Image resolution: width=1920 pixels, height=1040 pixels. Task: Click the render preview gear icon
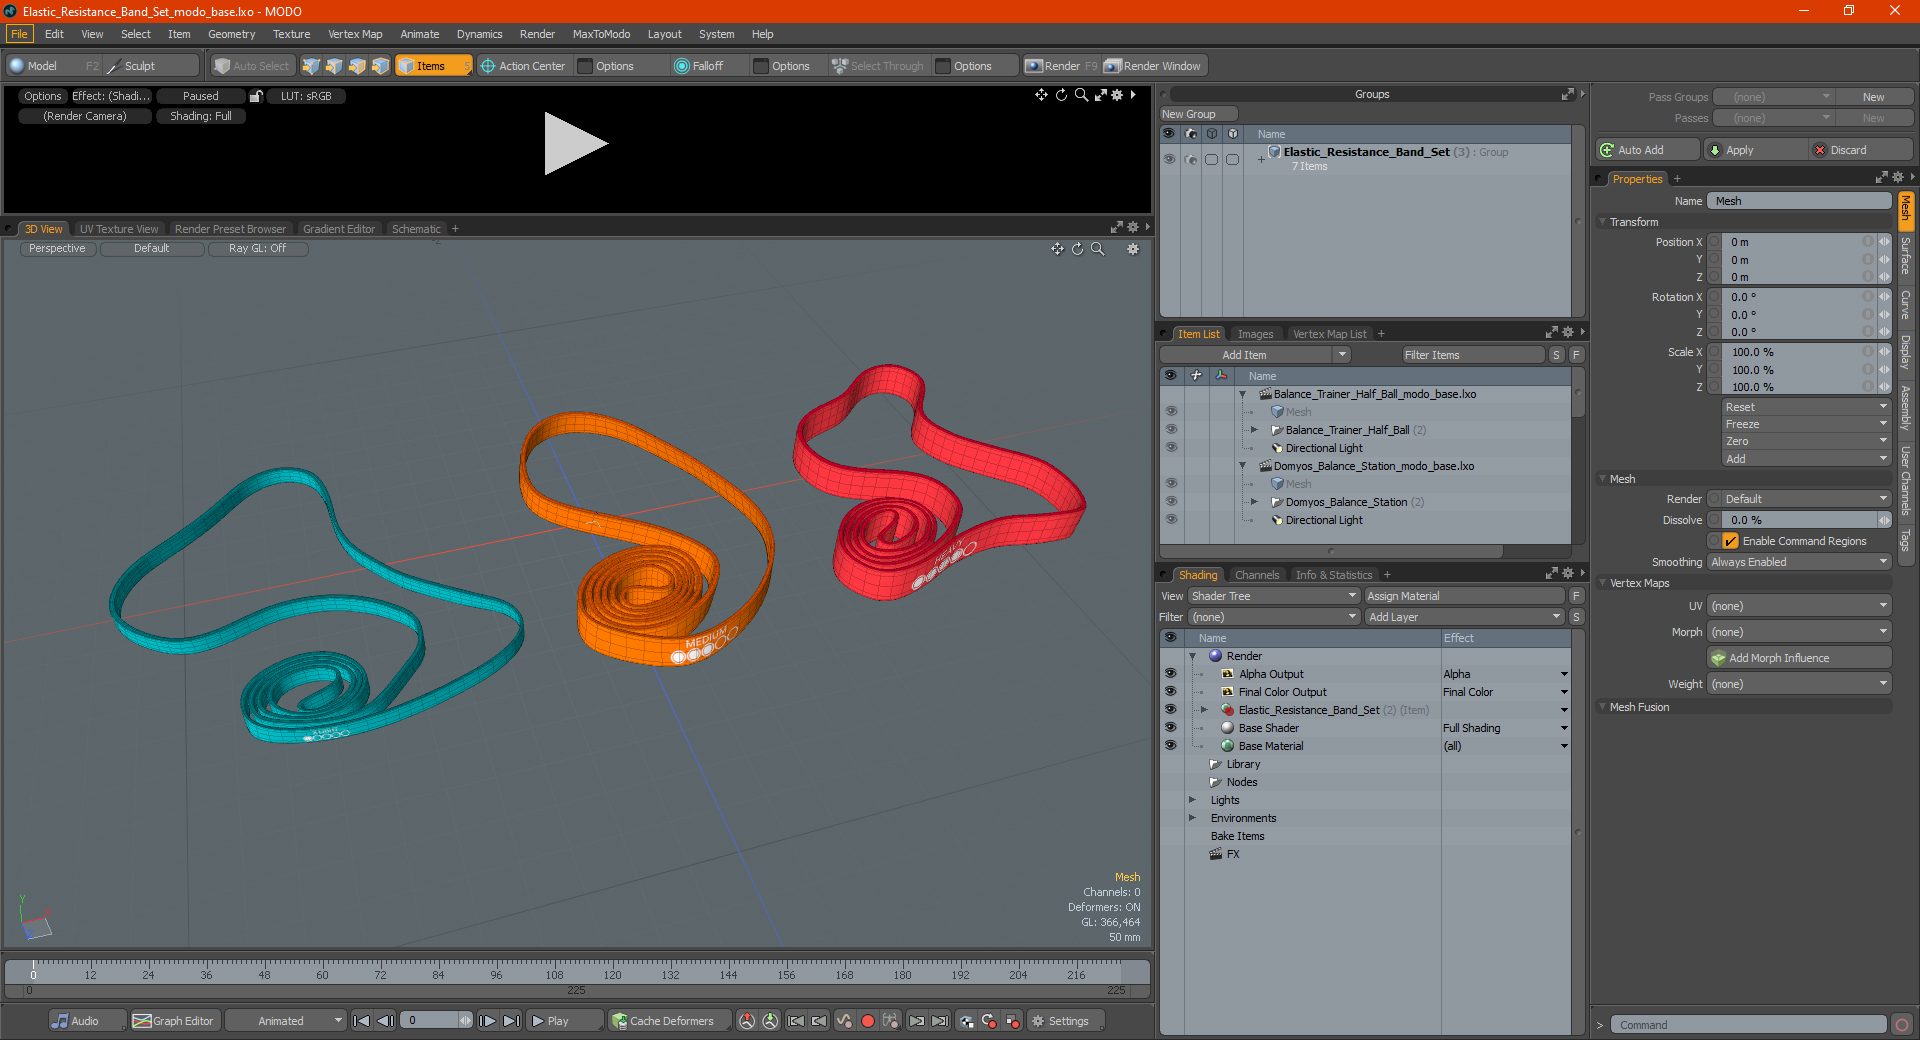tap(1117, 95)
